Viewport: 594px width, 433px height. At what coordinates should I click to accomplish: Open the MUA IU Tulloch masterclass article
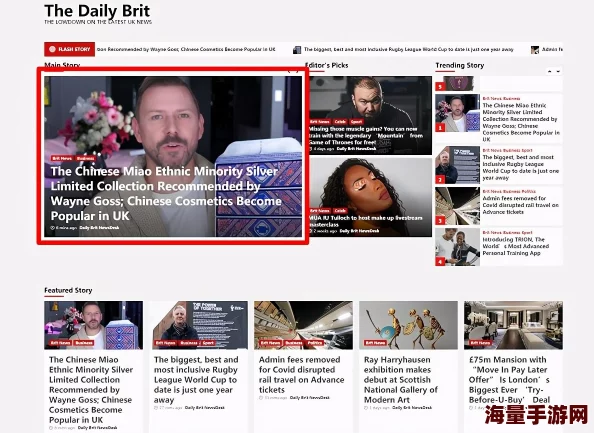coord(366,221)
